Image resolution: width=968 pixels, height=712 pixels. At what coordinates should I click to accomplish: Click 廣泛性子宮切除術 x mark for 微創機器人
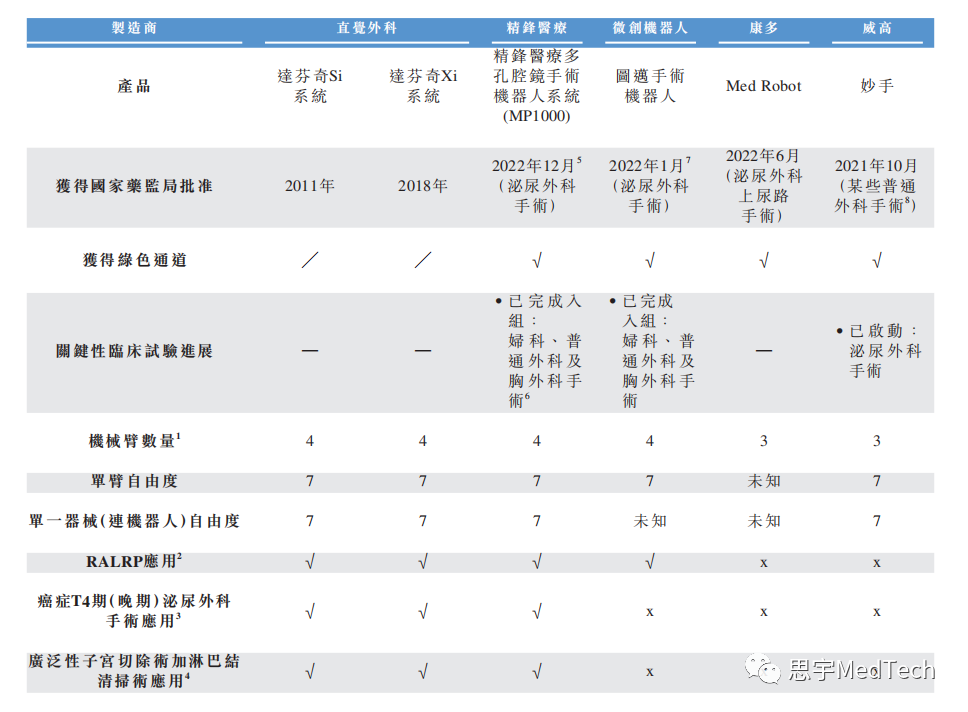pos(649,672)
